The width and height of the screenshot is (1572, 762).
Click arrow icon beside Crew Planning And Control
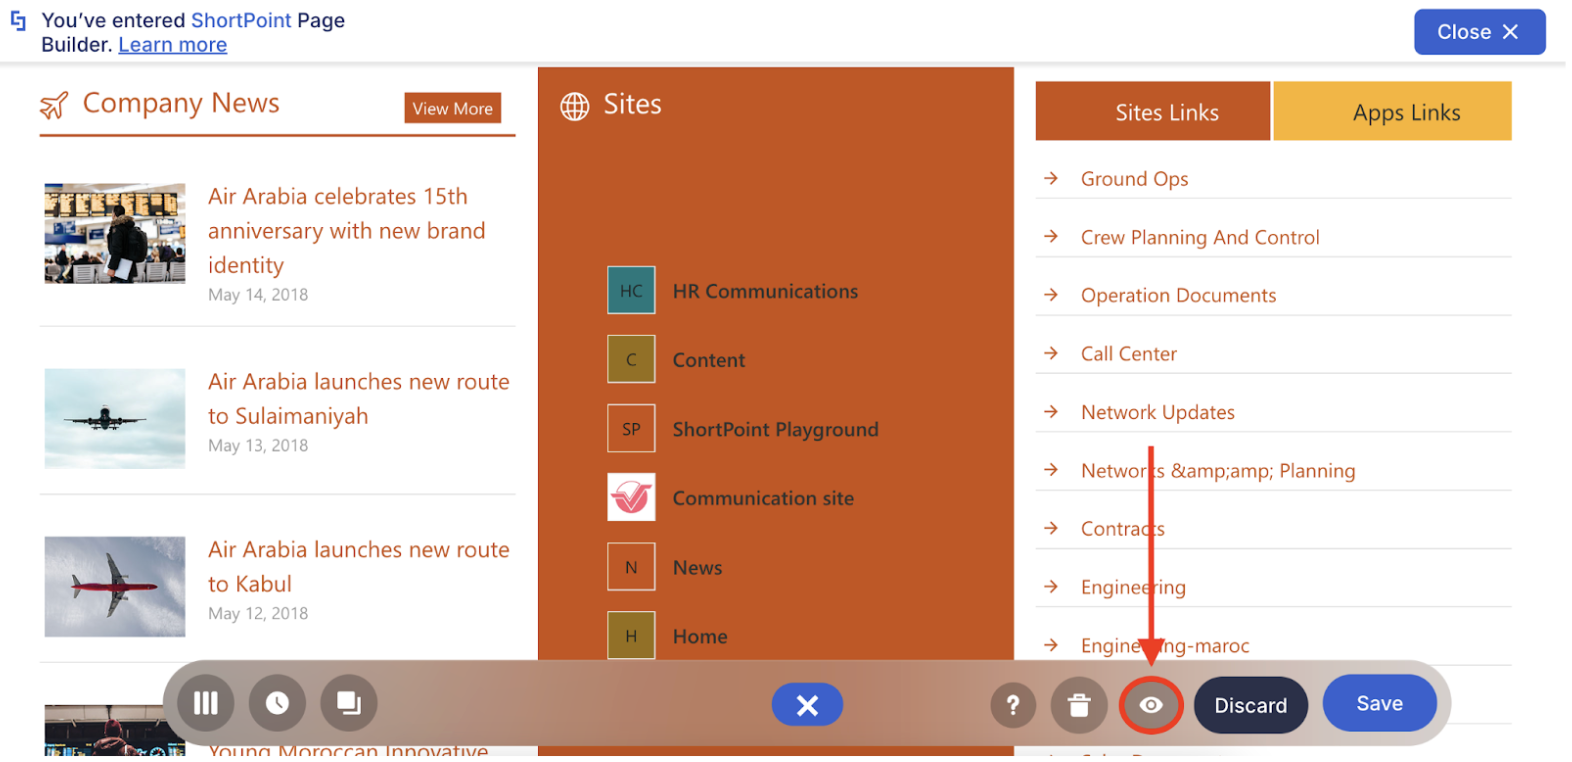pyautogui.click(x=1051, y=236)
